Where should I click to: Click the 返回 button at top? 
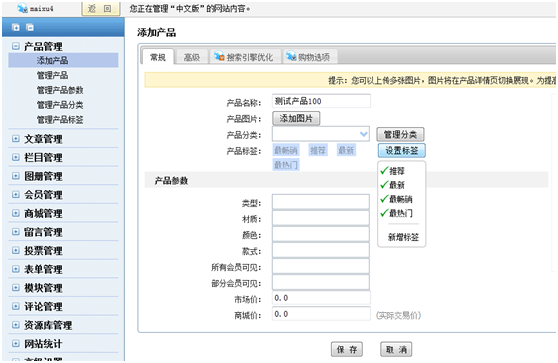(x=100, y=9)
